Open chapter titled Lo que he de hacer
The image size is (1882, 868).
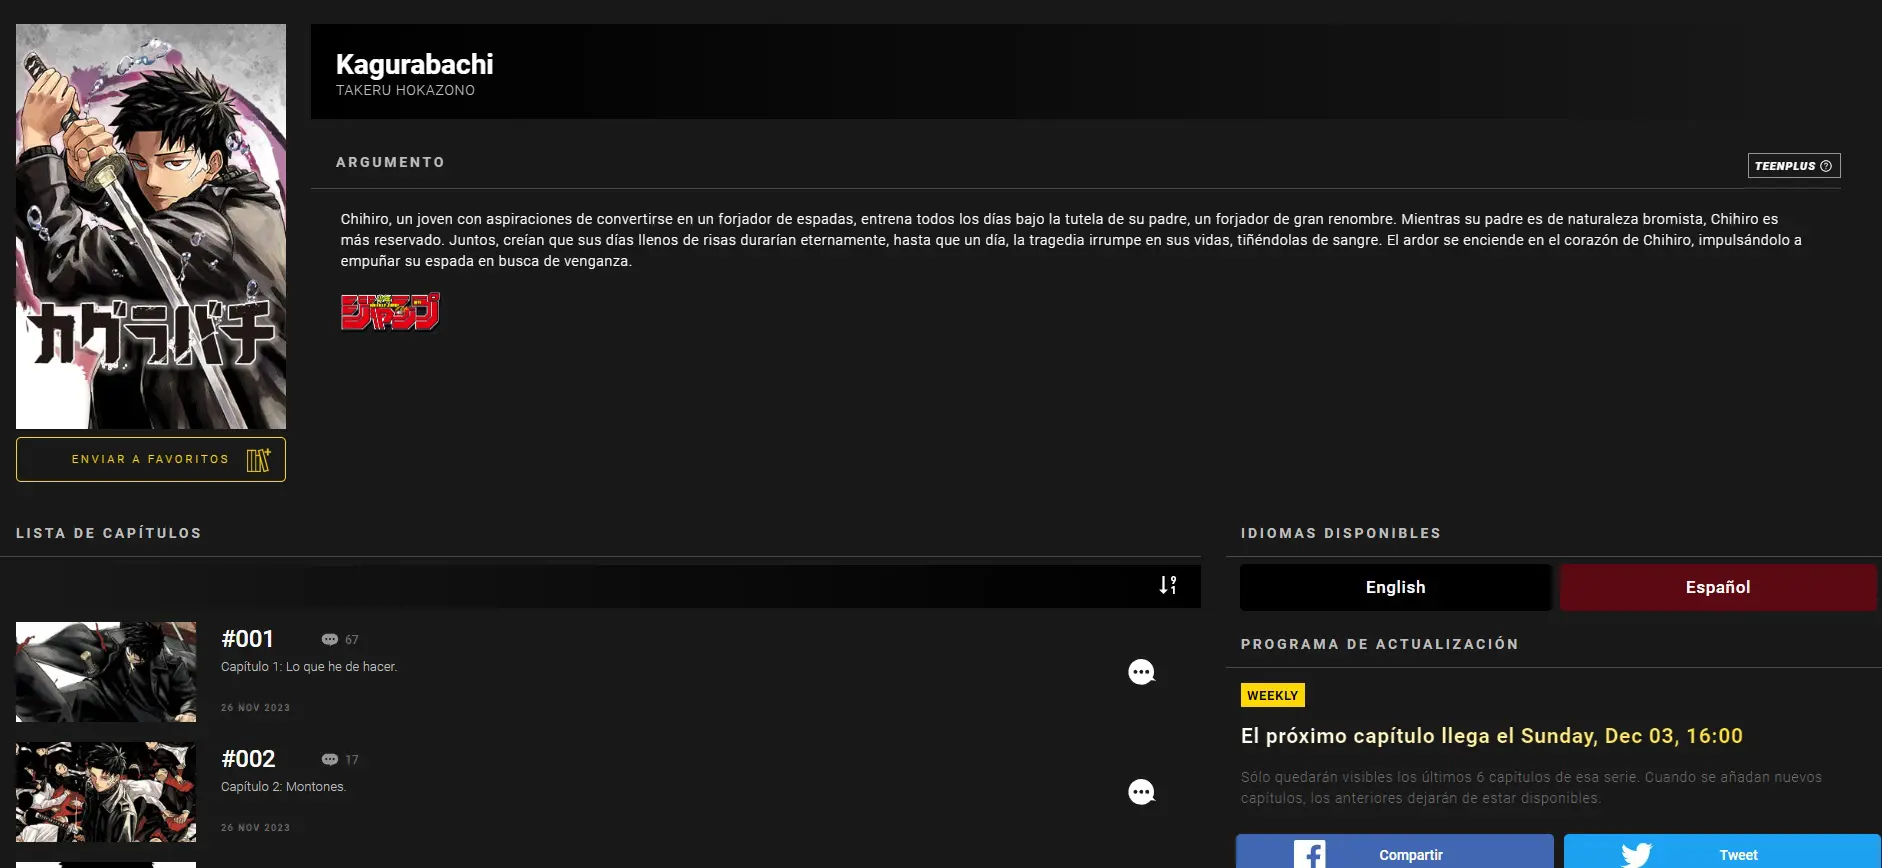(x=309, y=667)
